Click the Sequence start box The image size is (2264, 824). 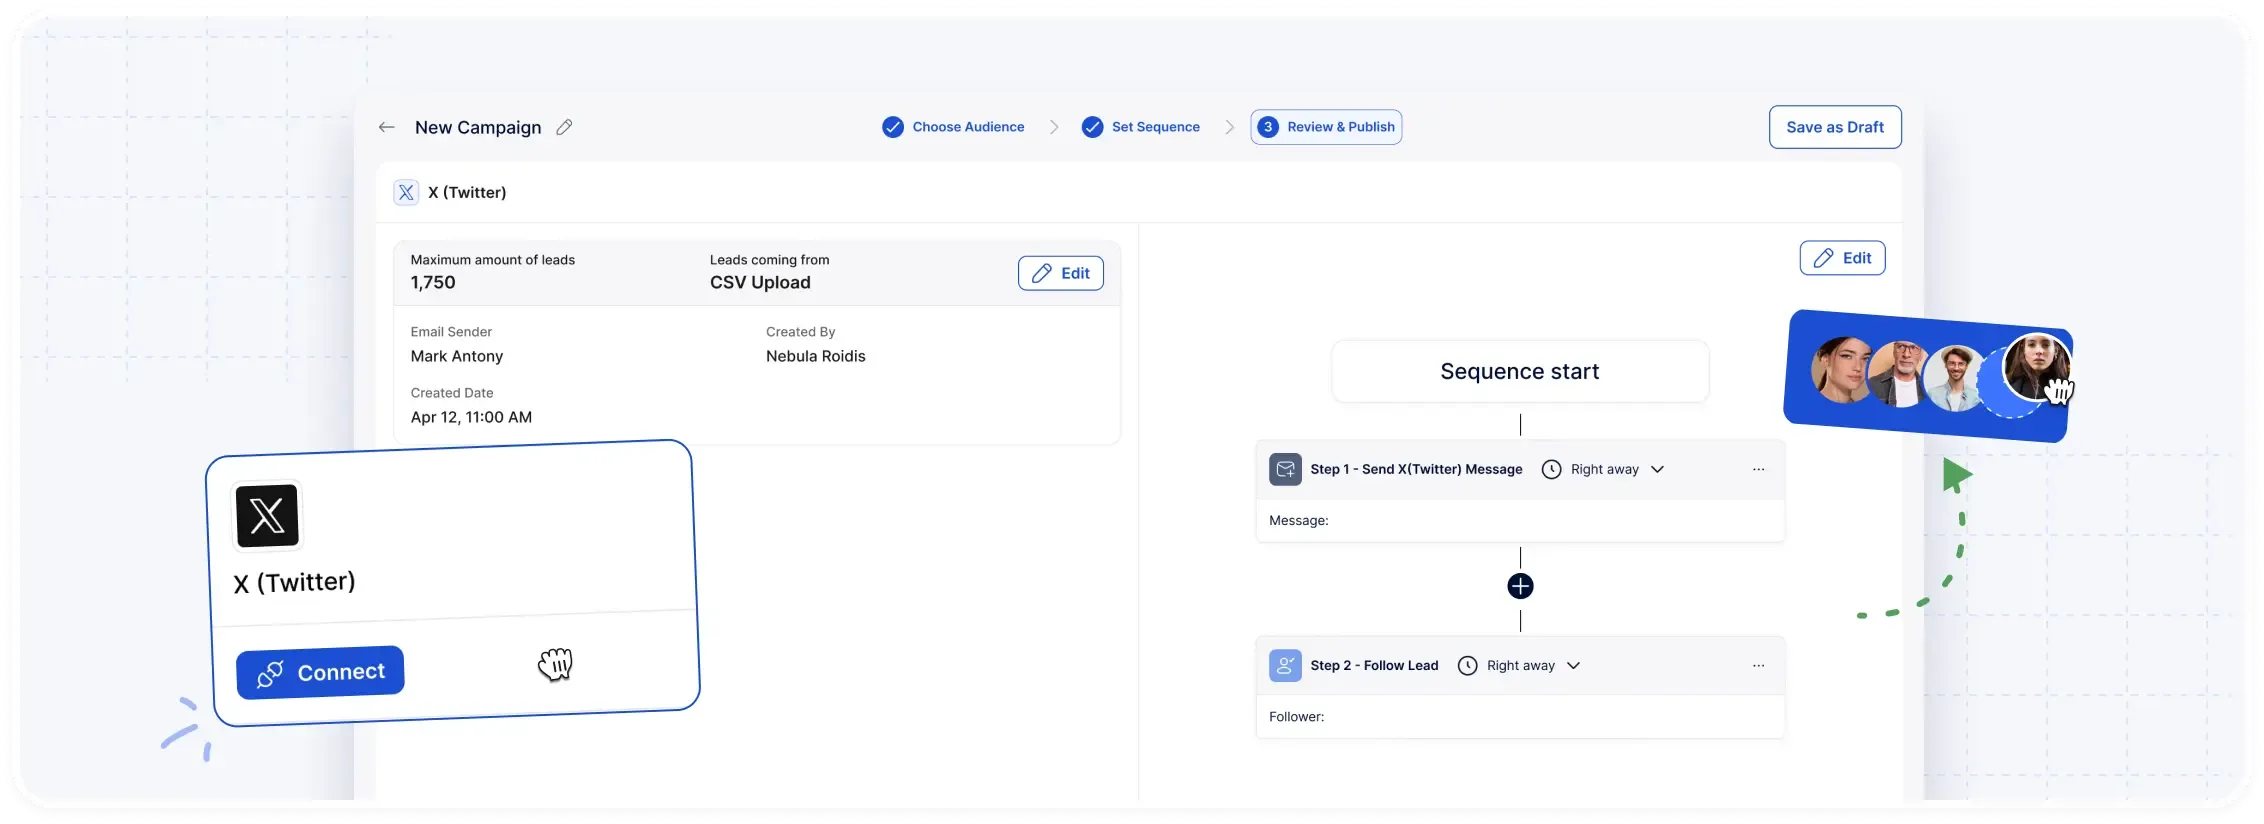[x=1519, y=371]
